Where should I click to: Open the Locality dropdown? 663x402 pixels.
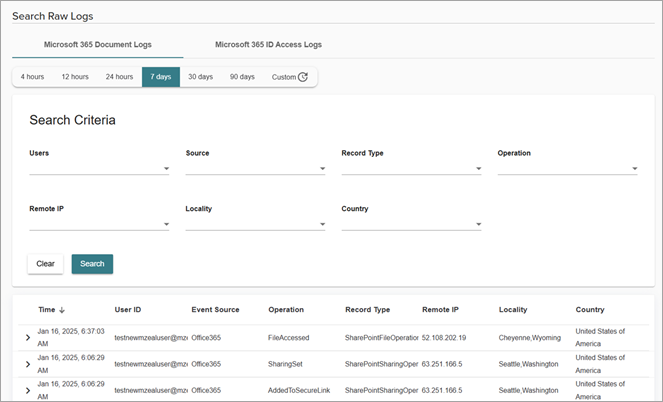[x=255, y=224]
